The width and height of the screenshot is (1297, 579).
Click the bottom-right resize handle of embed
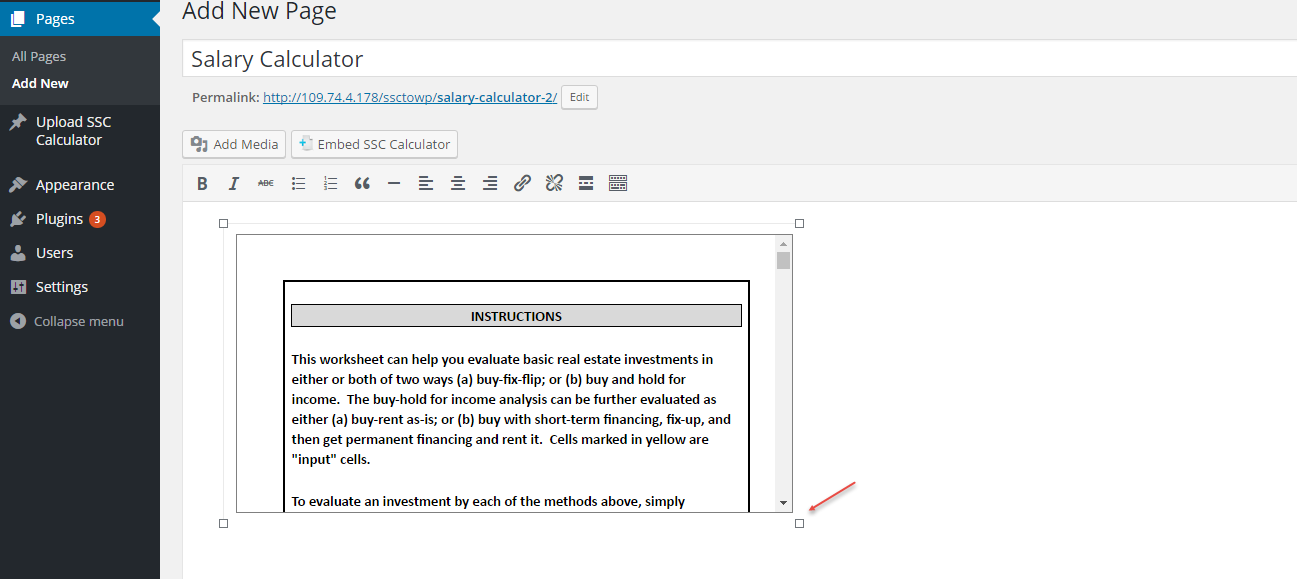[x=799, y=523]
